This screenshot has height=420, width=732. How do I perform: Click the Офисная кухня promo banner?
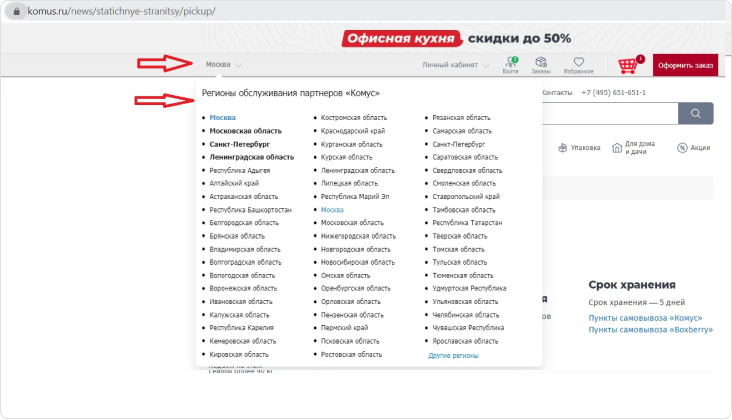(457, 39)
